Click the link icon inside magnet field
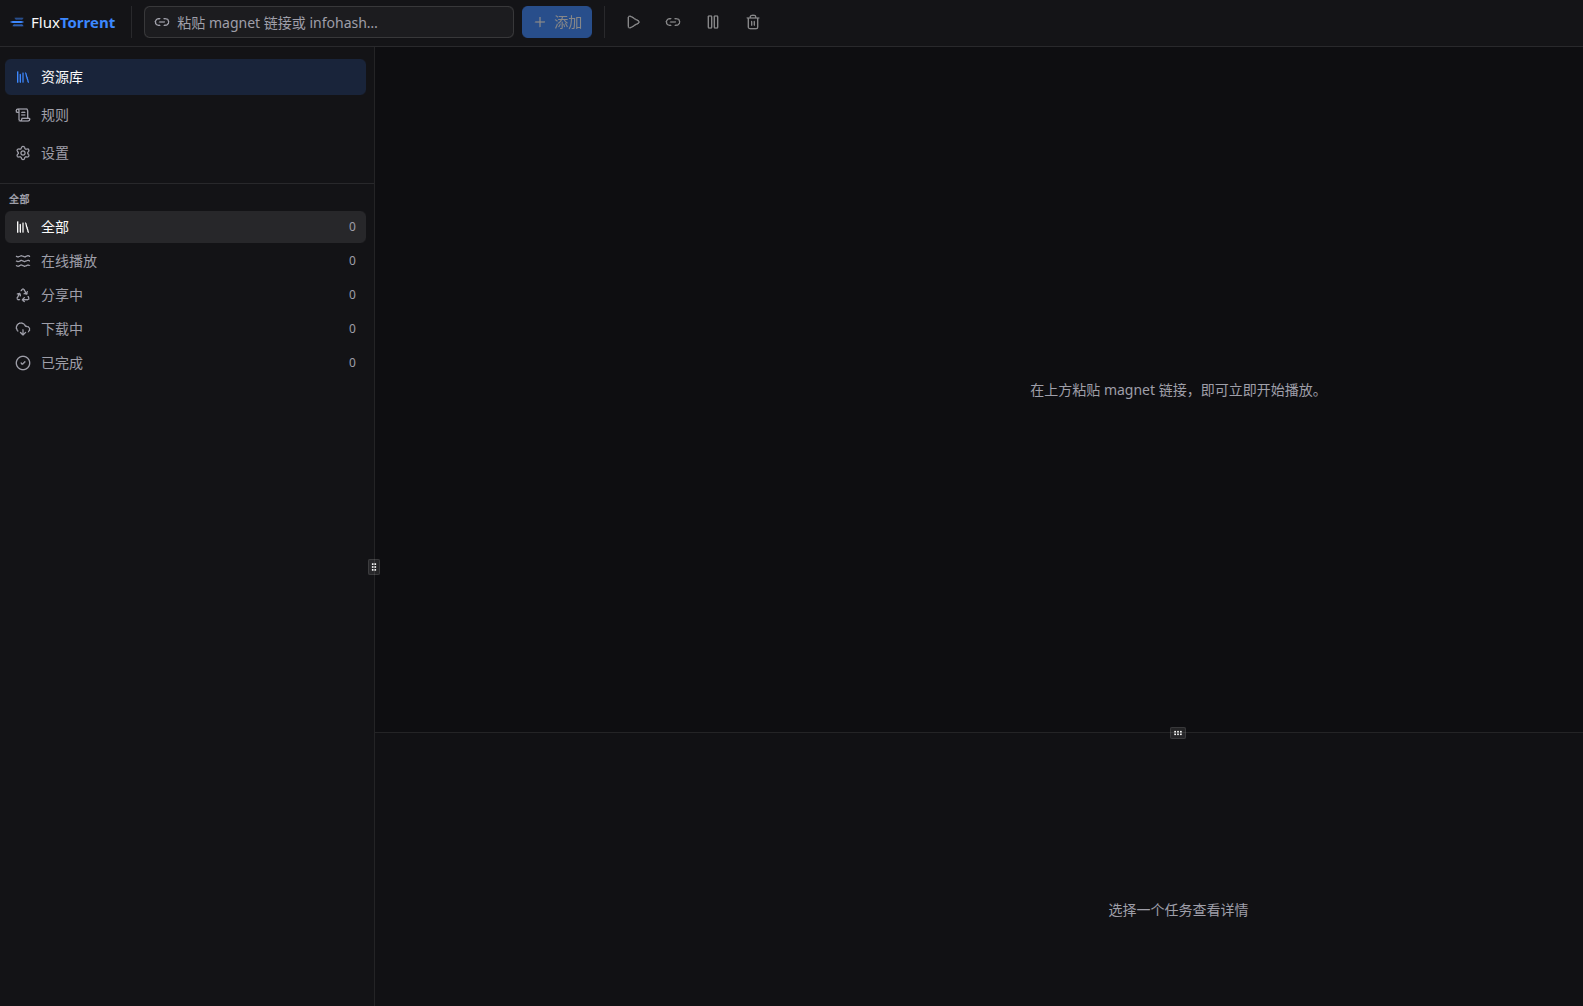The height and width of the screenshot is (1006, 1583). pyautogui.click(x=162, y=22)
